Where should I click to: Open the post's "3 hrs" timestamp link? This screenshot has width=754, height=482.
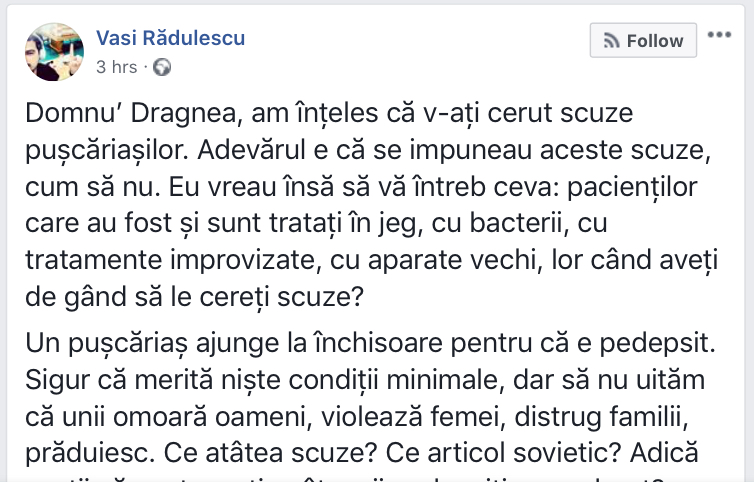pyautogui.click(x=116, y=67)
